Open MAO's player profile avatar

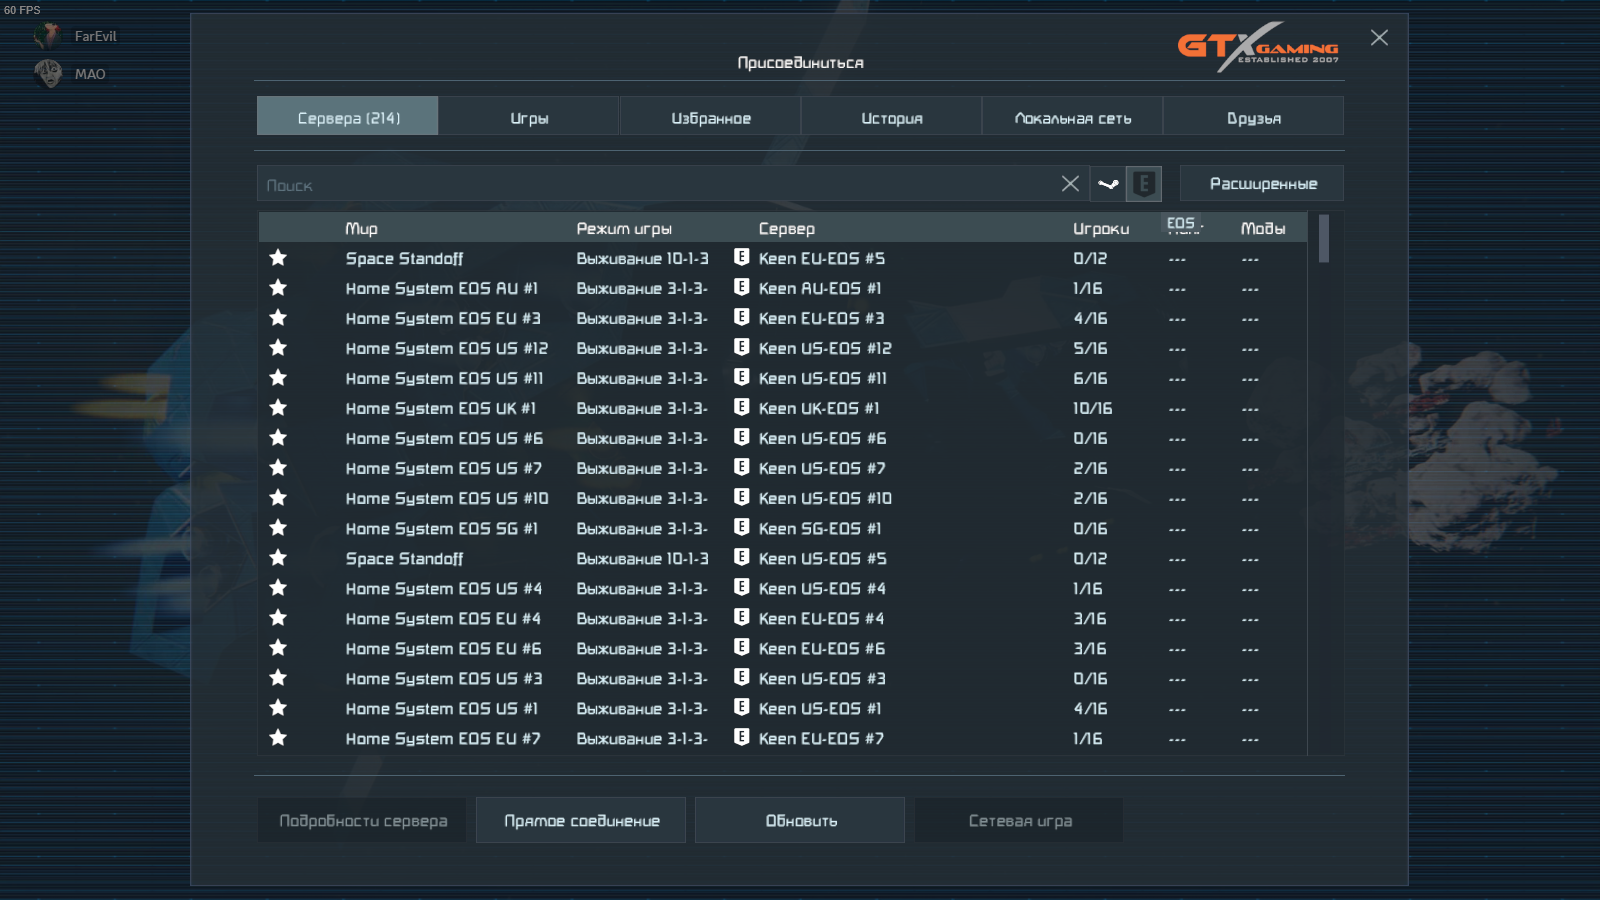click(x=47, y=74)
